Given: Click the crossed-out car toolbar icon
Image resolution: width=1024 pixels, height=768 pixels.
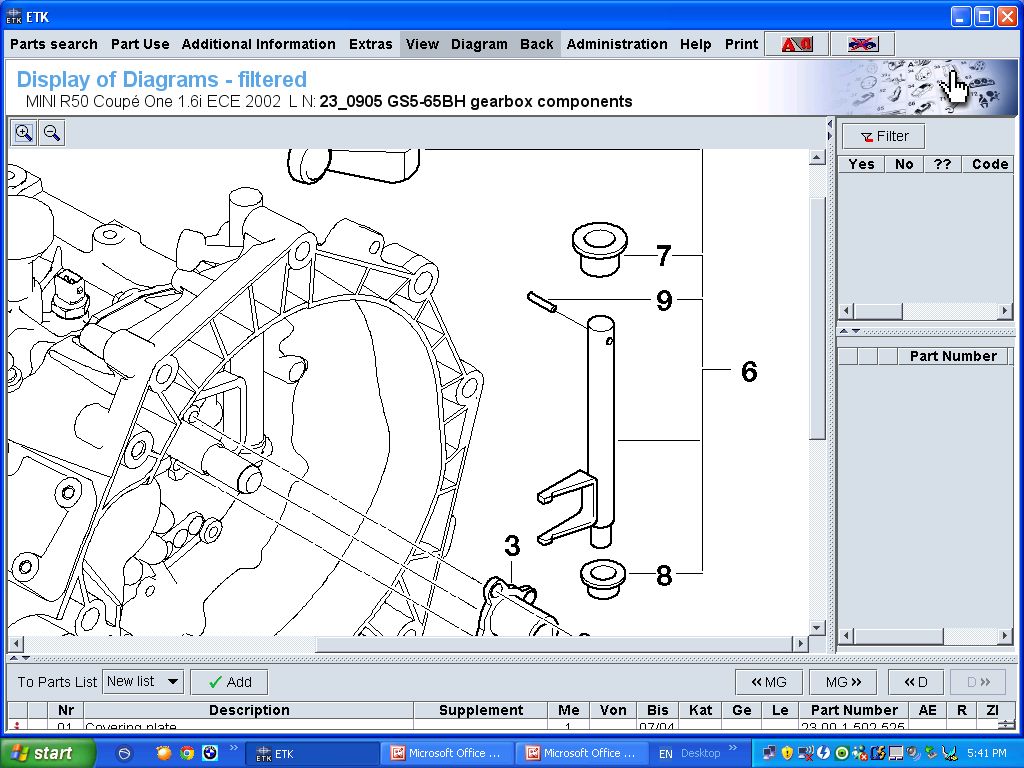Looking at the screenshot, I should tap(861, 44).
